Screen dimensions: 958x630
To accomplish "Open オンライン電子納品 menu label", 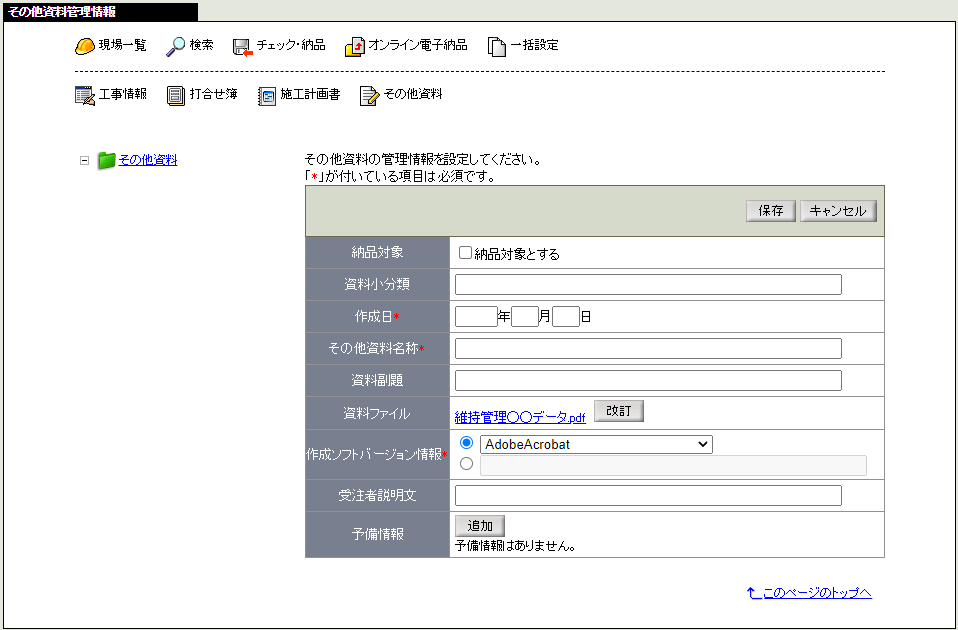I will [418, 45].
